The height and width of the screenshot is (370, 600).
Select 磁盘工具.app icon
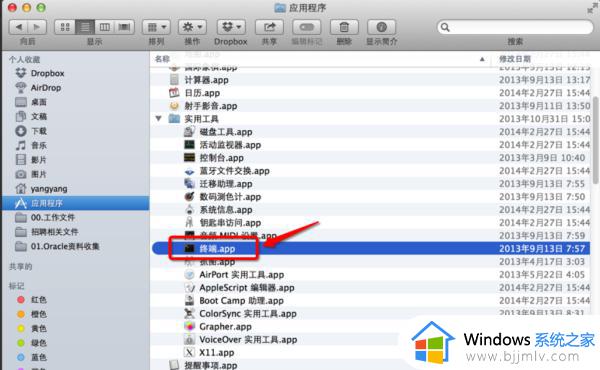tap(189, 132)
